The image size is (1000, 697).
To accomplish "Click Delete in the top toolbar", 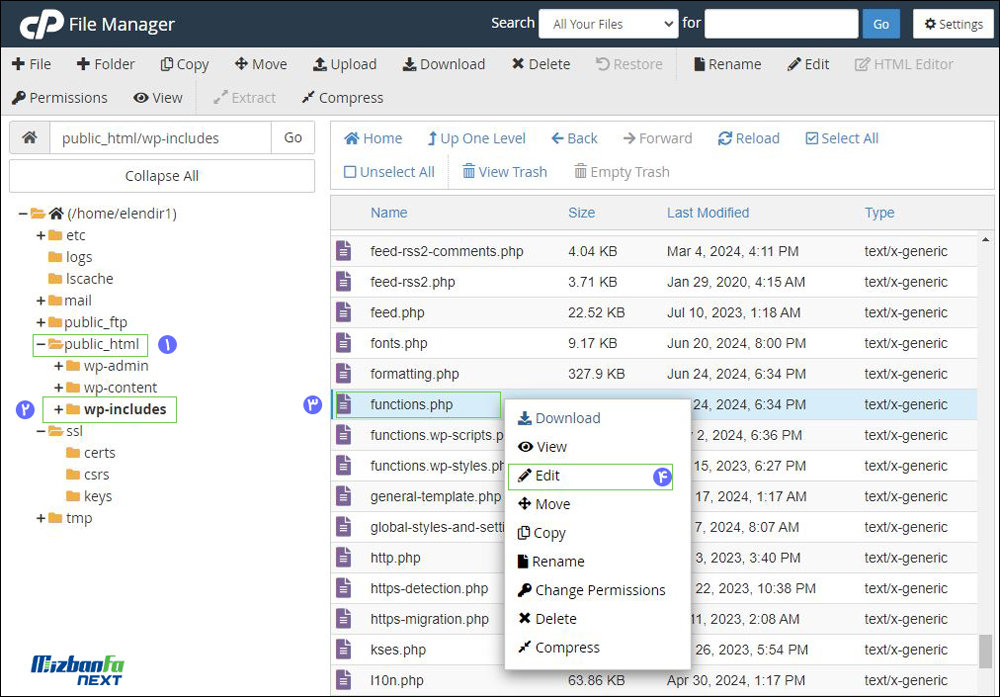I will click(x=541, y=64).
